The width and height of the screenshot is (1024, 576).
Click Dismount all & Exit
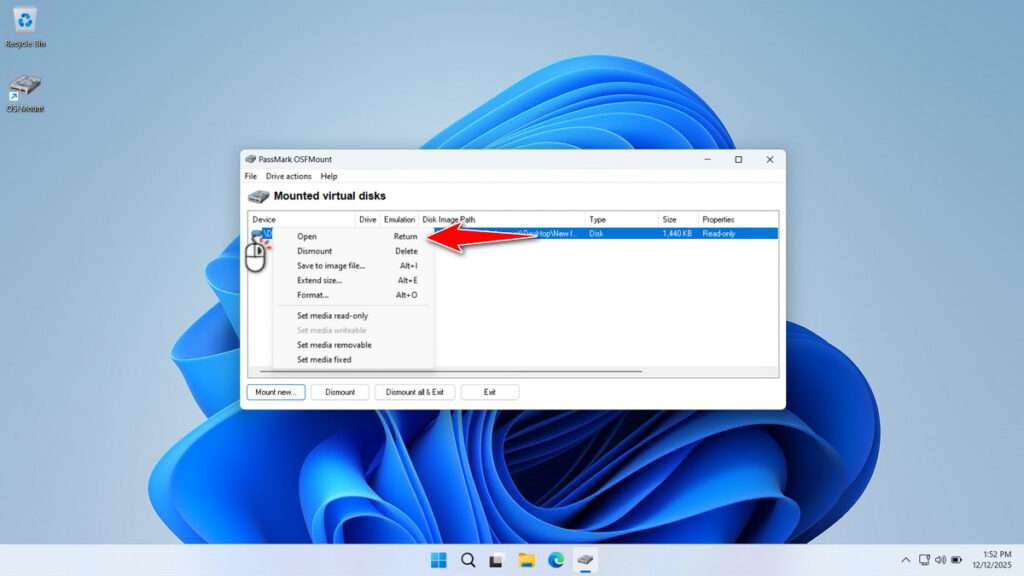[x=414, y=392]
